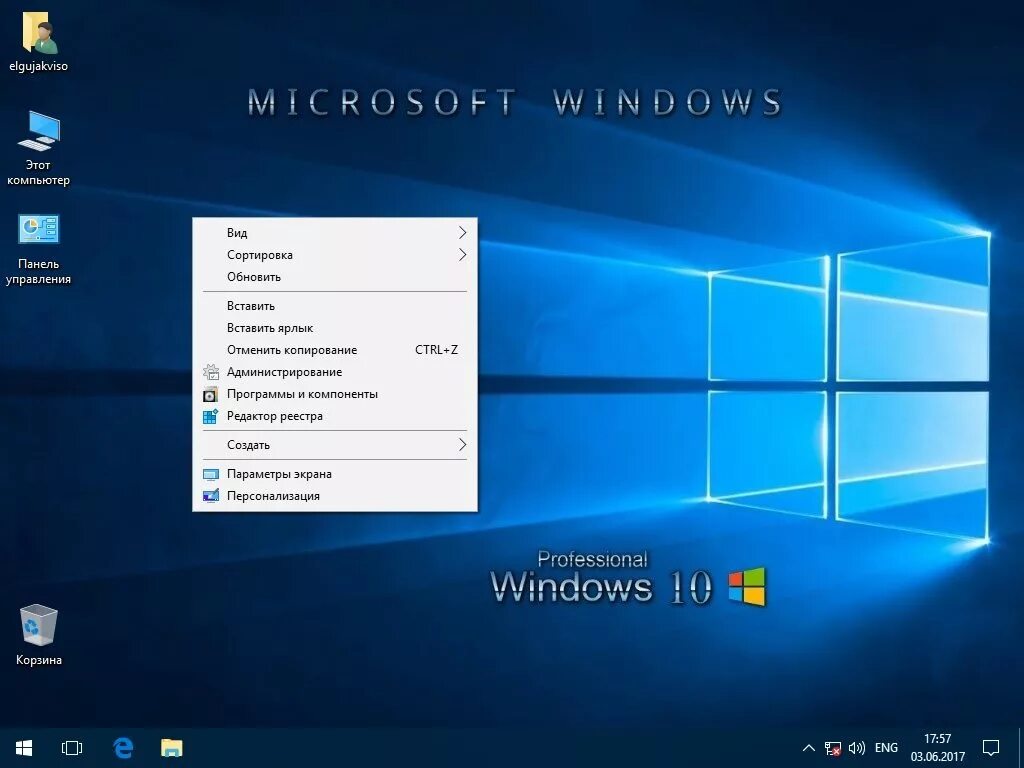1024x768 pixels.
Task: Open Microsoft Edge from the taskbar
Action: pos(122,747)
